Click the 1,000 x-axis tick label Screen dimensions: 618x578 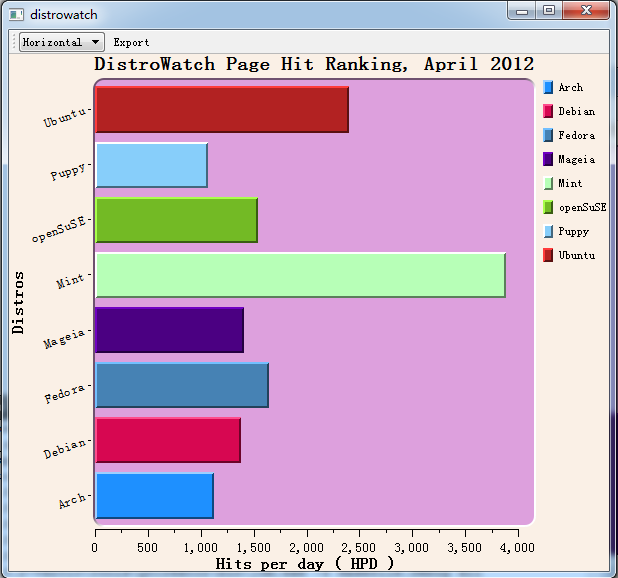[x=201, y=548]
